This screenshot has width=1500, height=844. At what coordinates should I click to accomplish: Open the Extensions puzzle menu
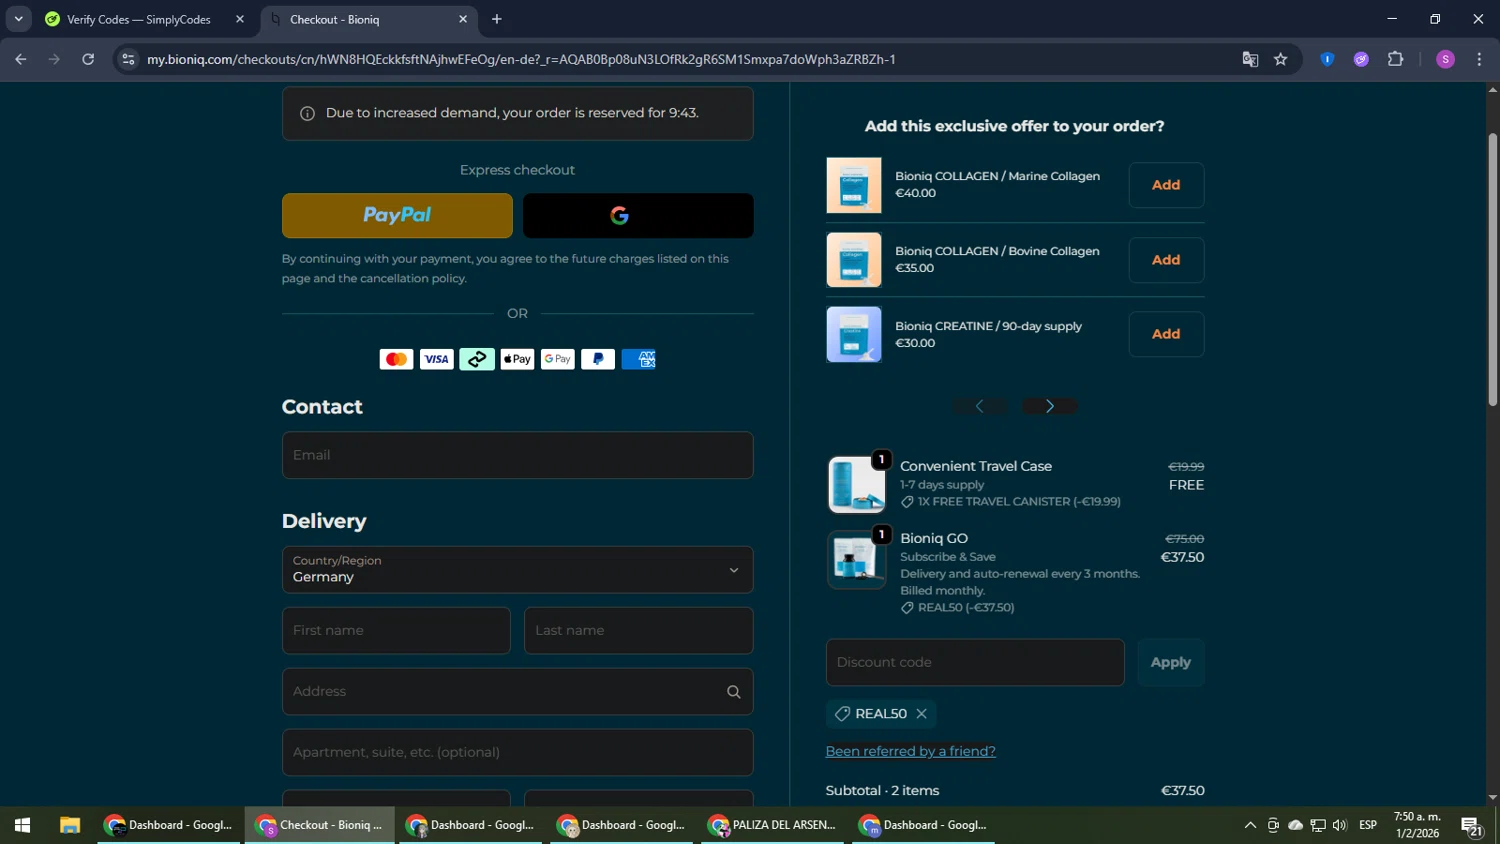[x=1396, y=59]
